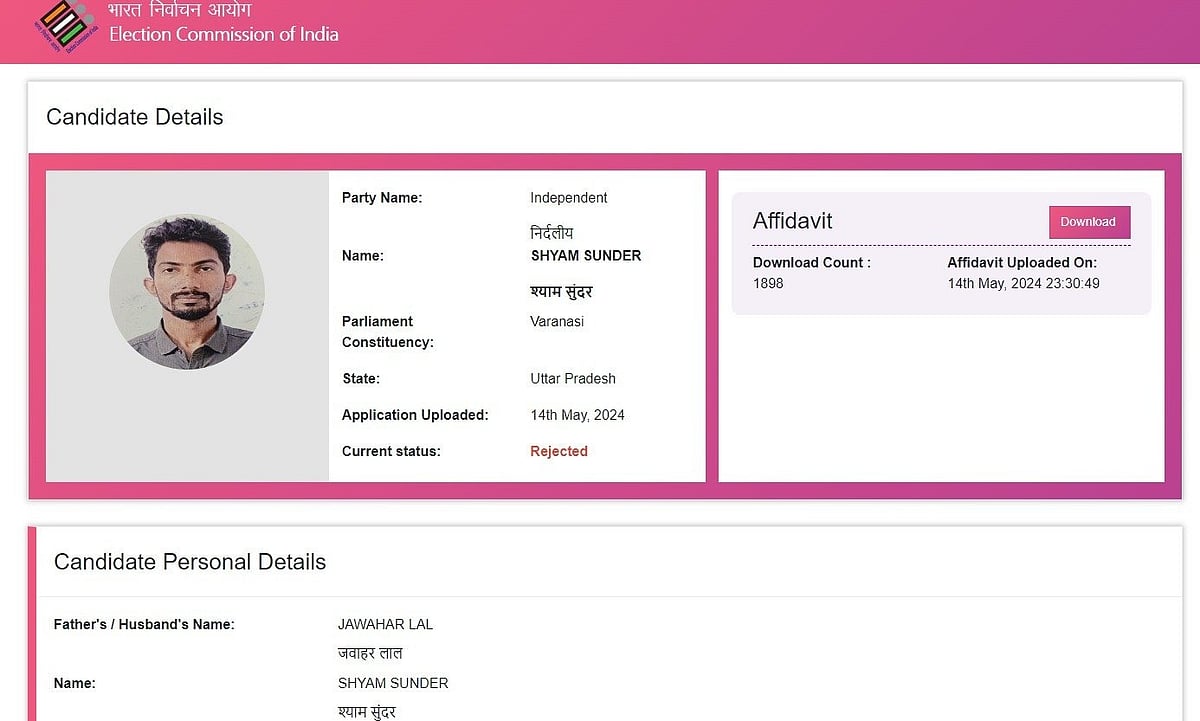
Task: Select the constituency value 'Varanasi'
Action: [x=556, y=322]
